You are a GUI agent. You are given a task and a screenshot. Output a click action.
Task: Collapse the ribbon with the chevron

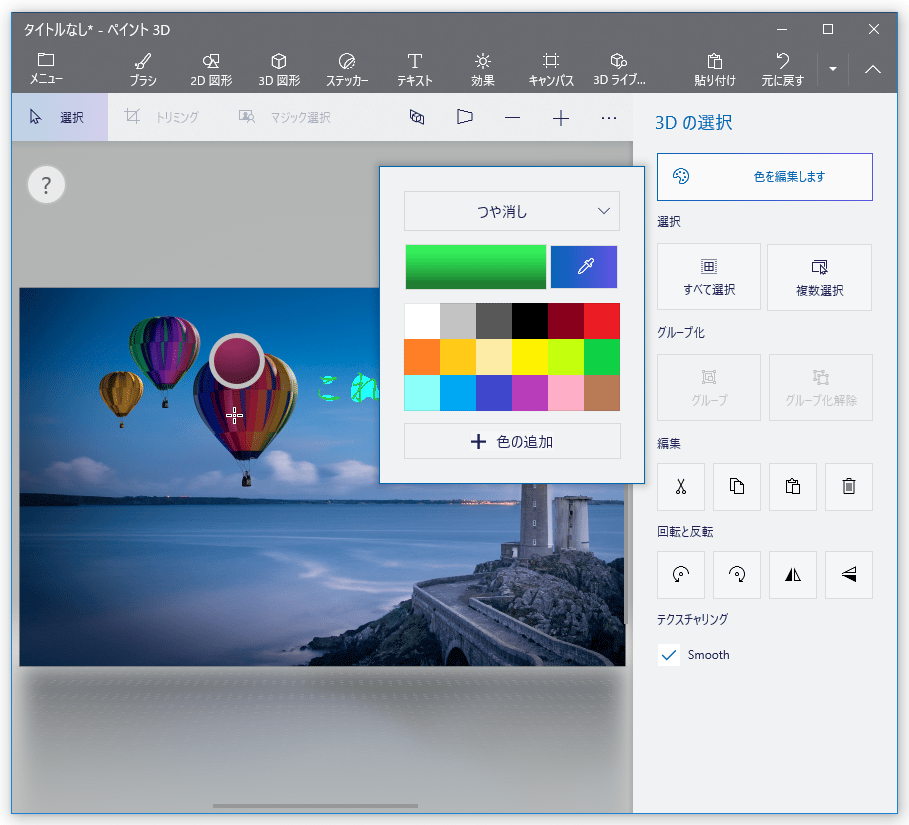872,69
